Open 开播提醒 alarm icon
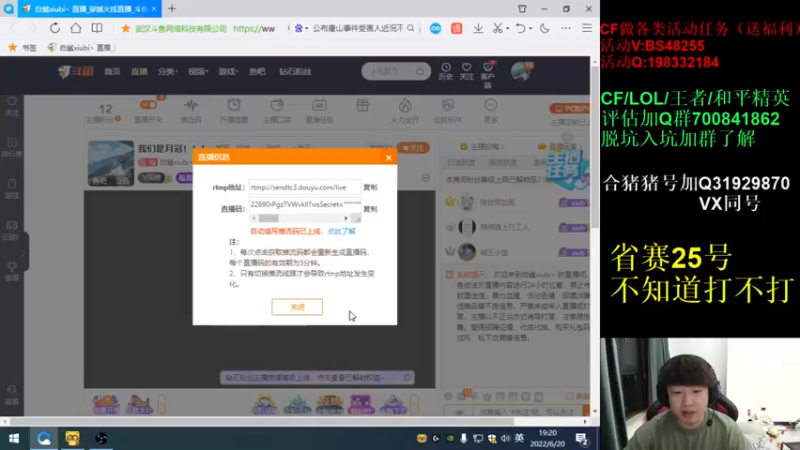 pyautogui.click(x=234, y=111)
